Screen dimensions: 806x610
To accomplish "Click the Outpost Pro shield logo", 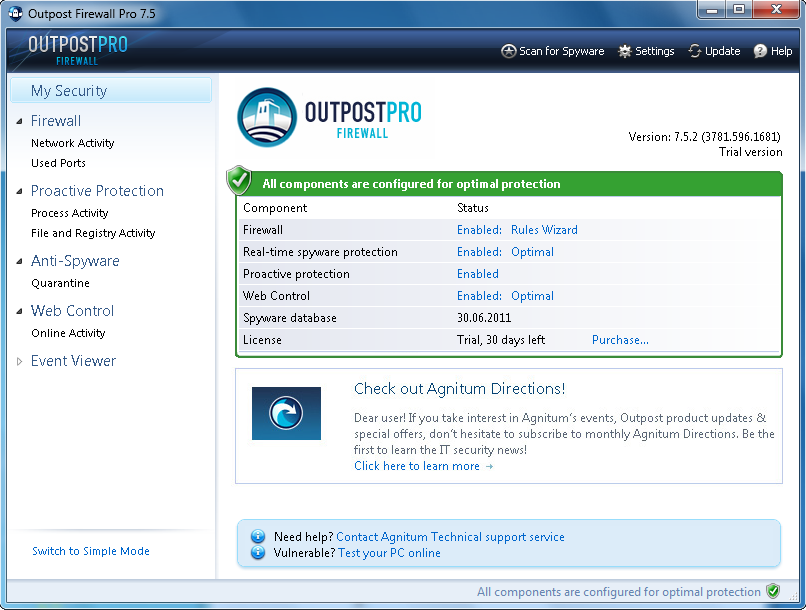I will [x=266, y=116].
